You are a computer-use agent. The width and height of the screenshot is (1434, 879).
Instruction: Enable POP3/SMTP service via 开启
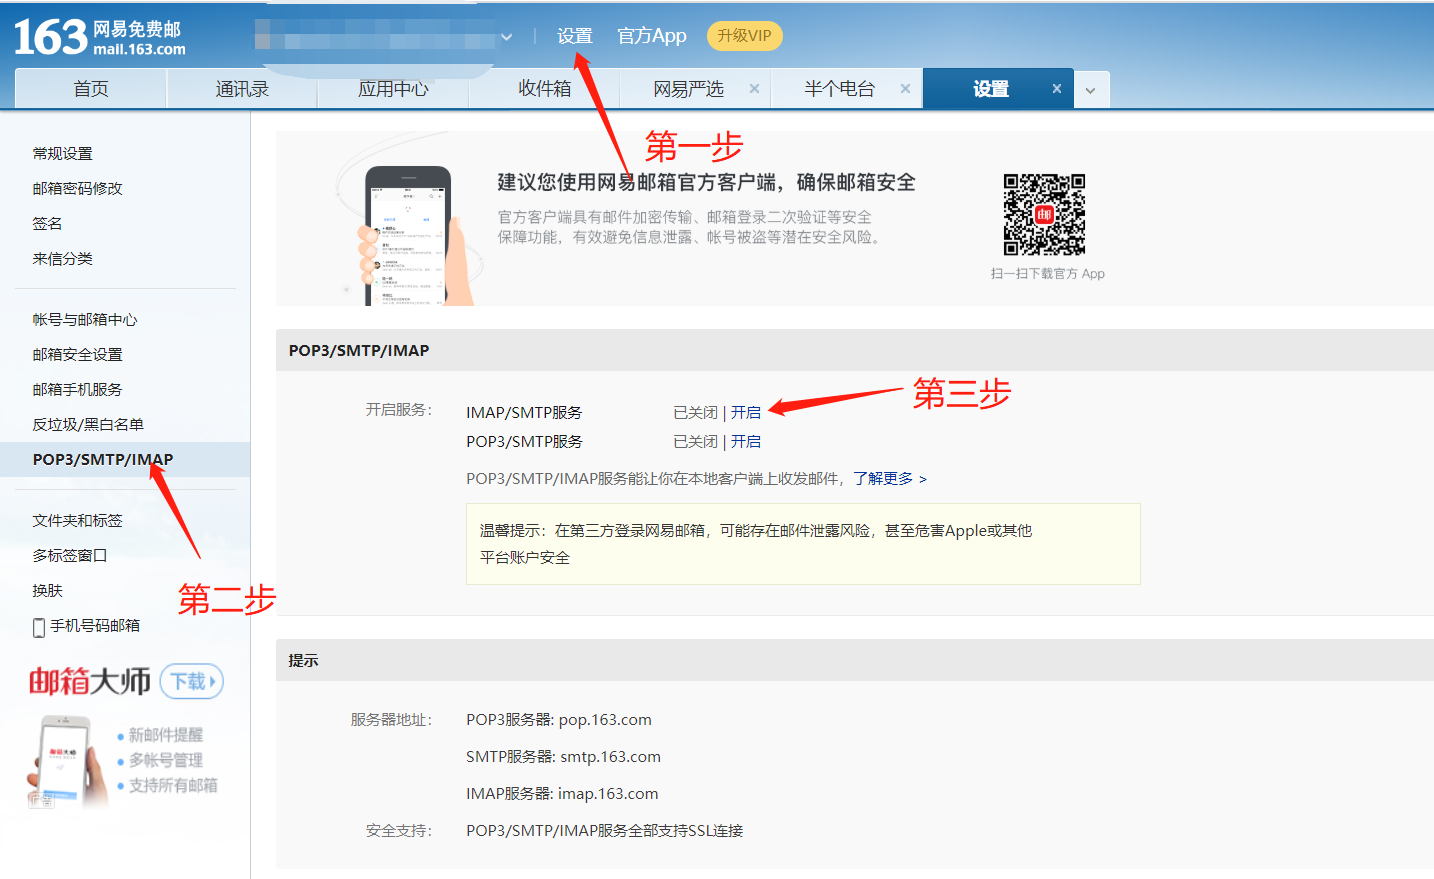coord(745,441)
